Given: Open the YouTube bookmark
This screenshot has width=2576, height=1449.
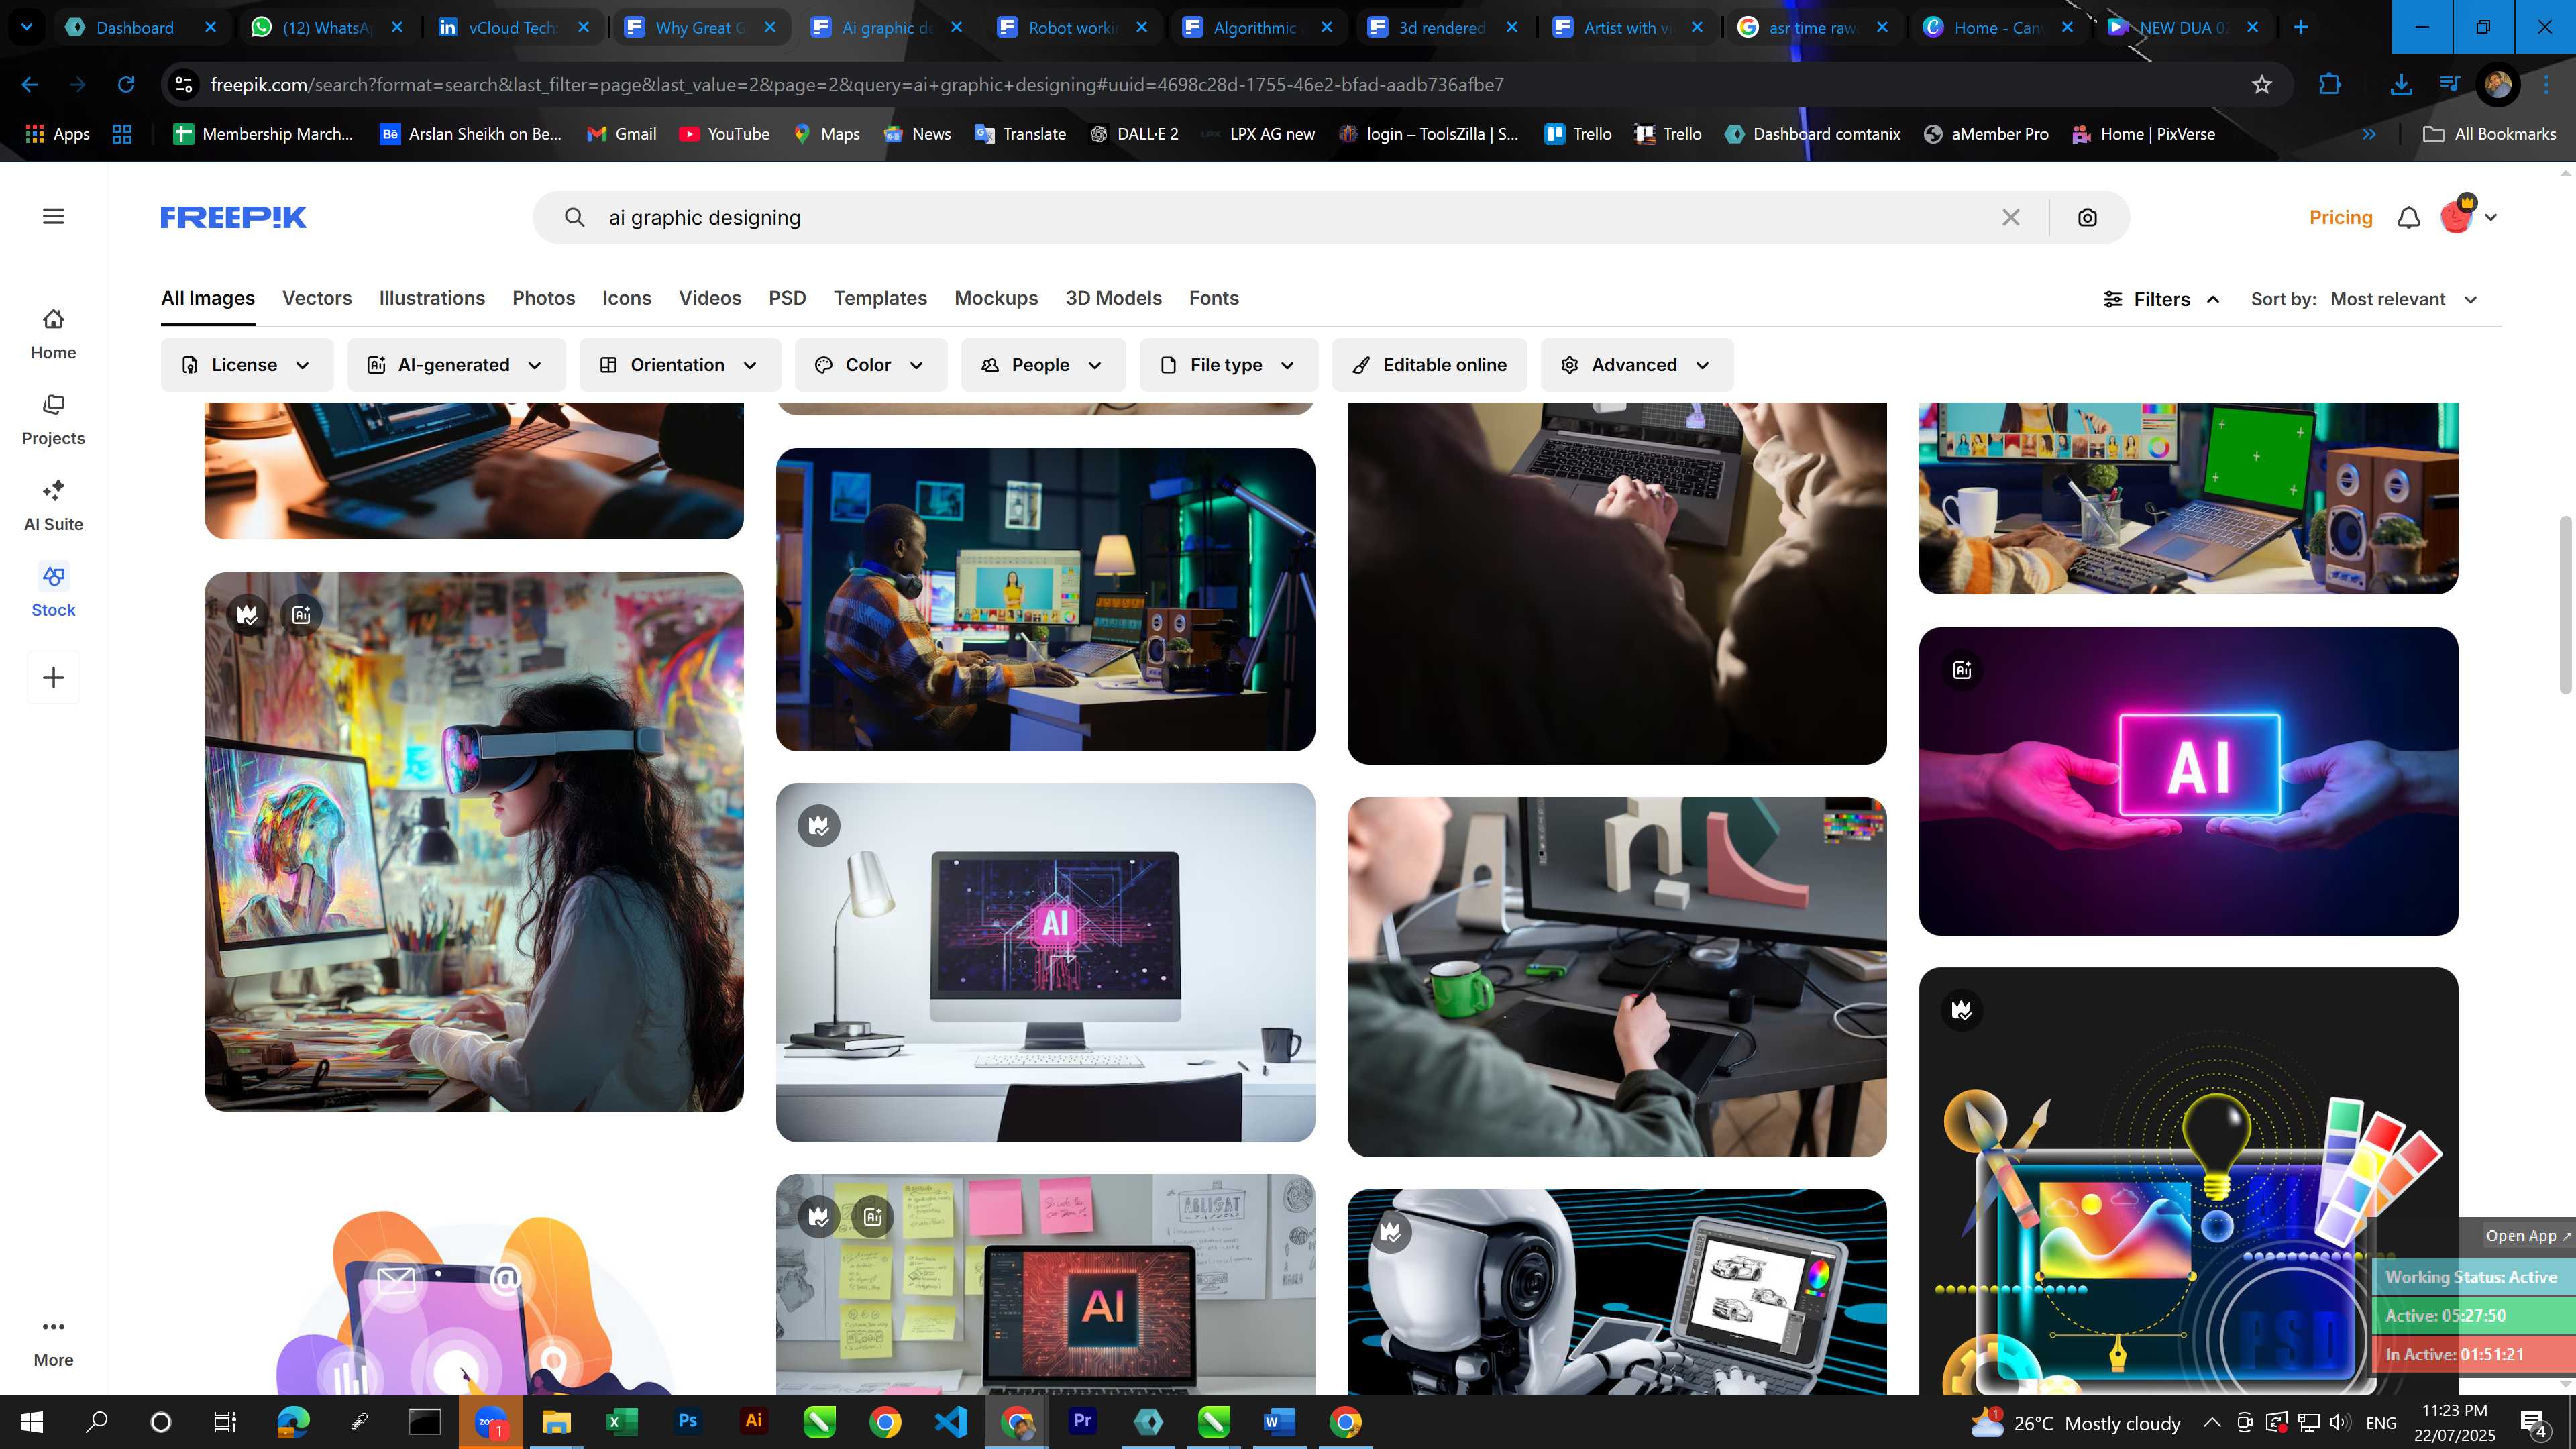Looking at the screenshot, I should (x=724, y=134).
